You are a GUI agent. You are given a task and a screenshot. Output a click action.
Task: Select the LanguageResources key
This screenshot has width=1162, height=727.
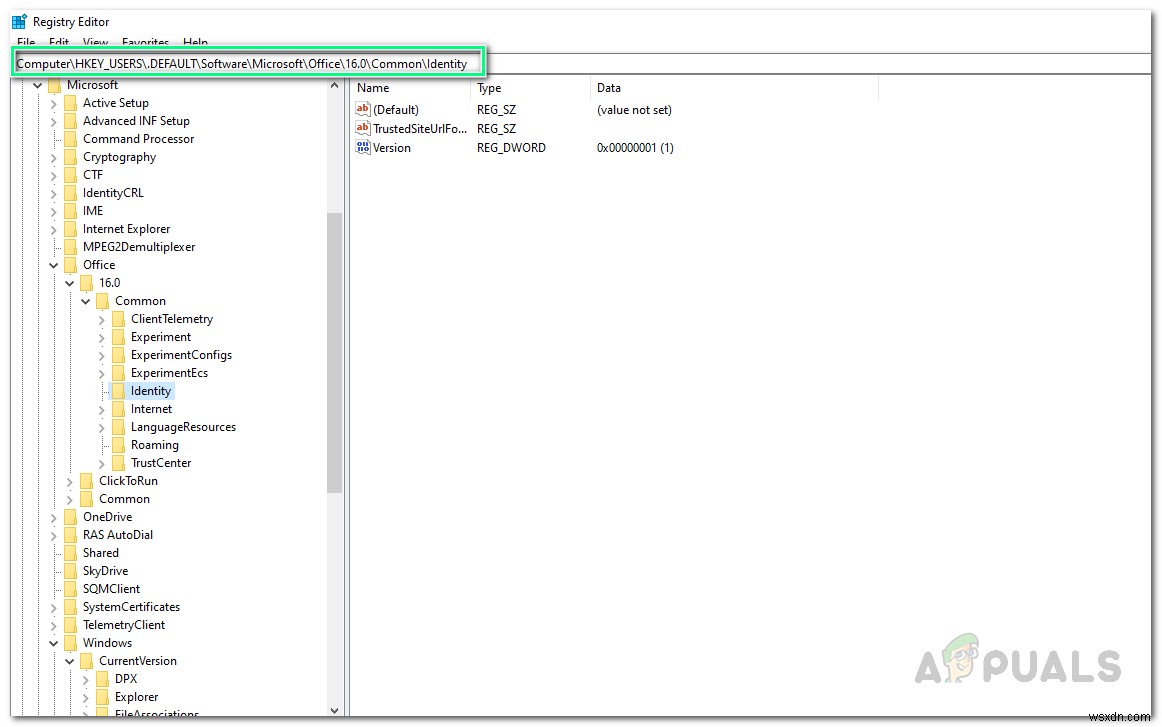coord(183,428)
